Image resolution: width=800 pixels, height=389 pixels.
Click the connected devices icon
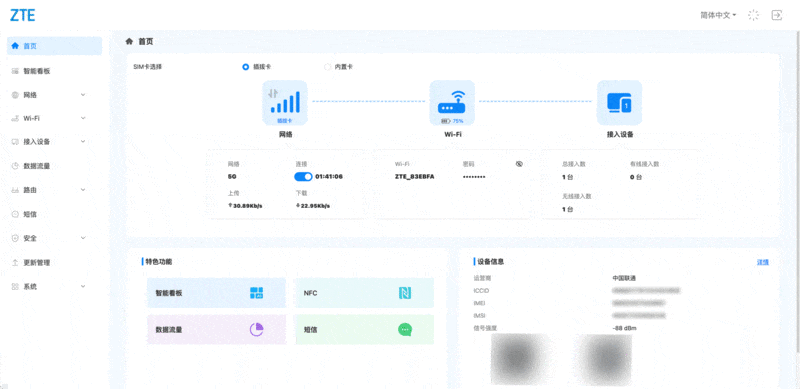click(619, 103)
